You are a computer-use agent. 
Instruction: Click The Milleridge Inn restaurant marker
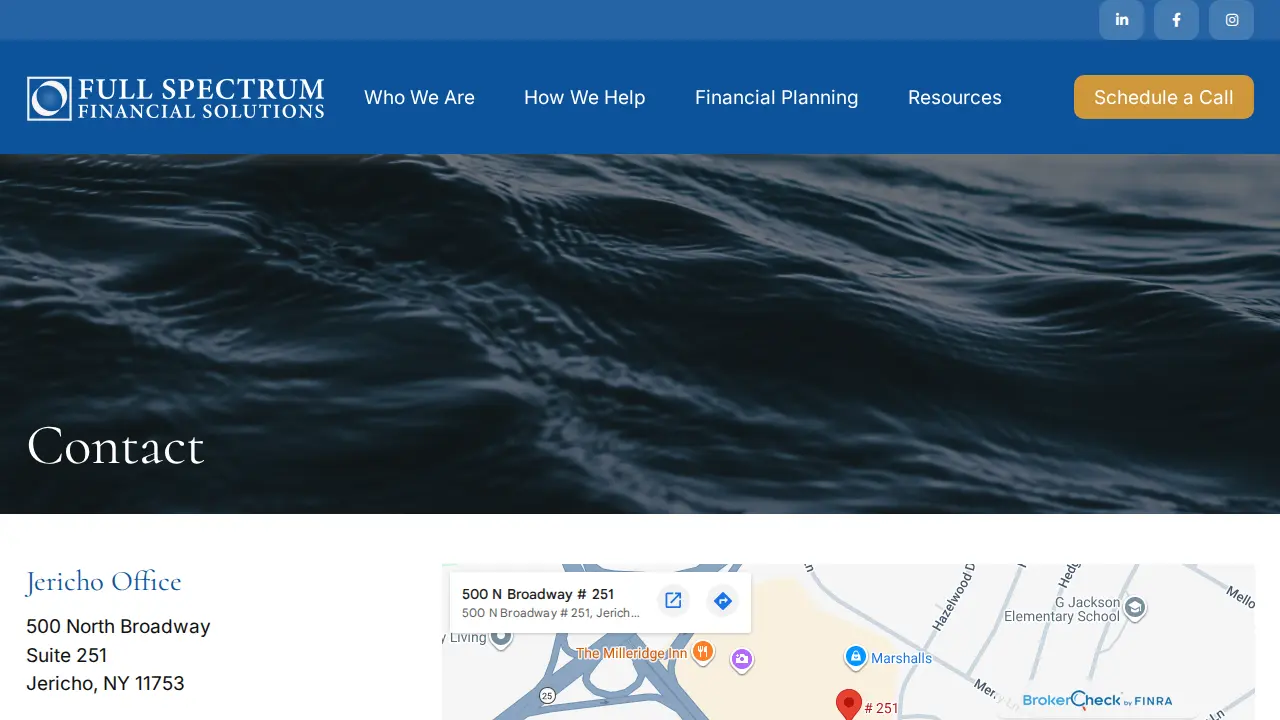click(x=703, y=652)
